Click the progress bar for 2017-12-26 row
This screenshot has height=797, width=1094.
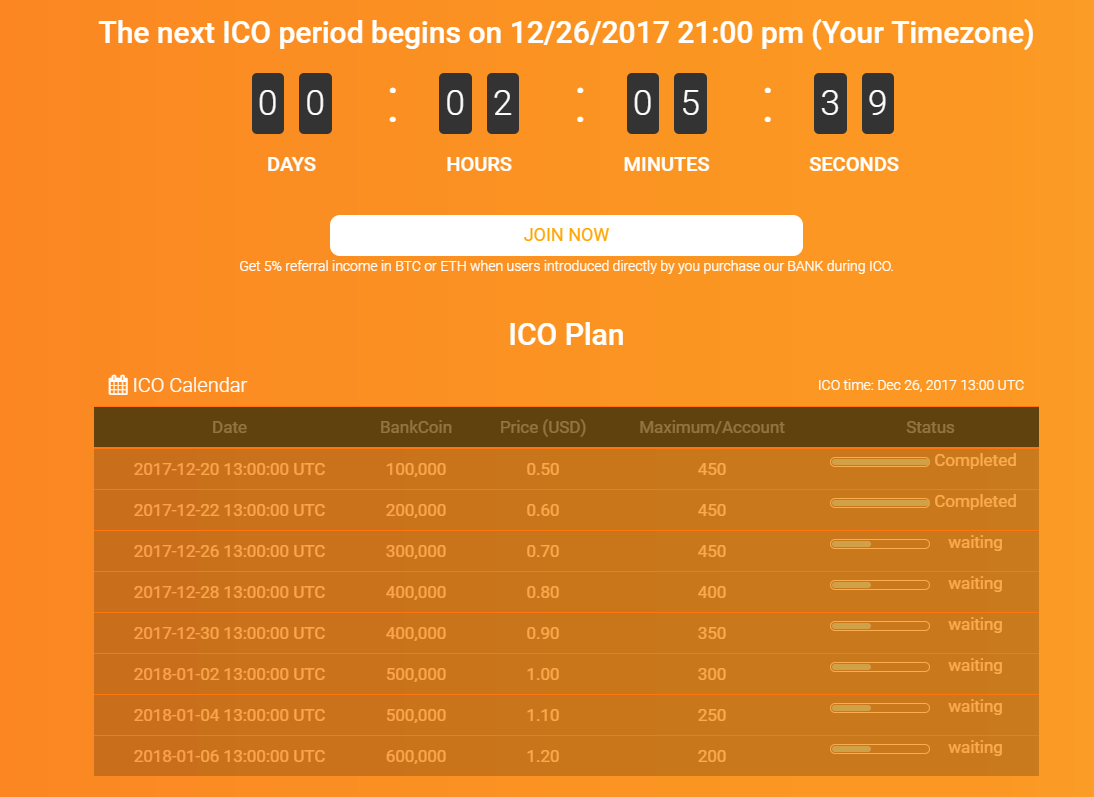click(x=880, y=544)
